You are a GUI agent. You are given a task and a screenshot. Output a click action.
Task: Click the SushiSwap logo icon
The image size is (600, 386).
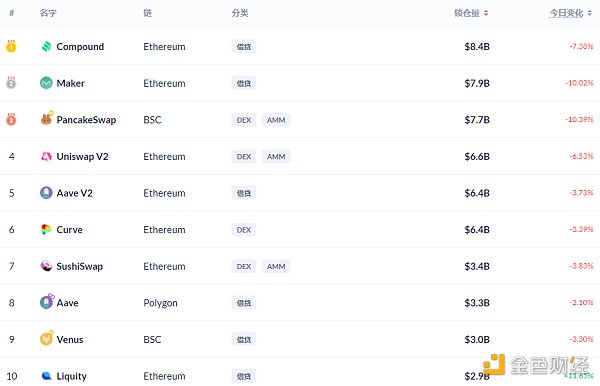click(46, 266)
